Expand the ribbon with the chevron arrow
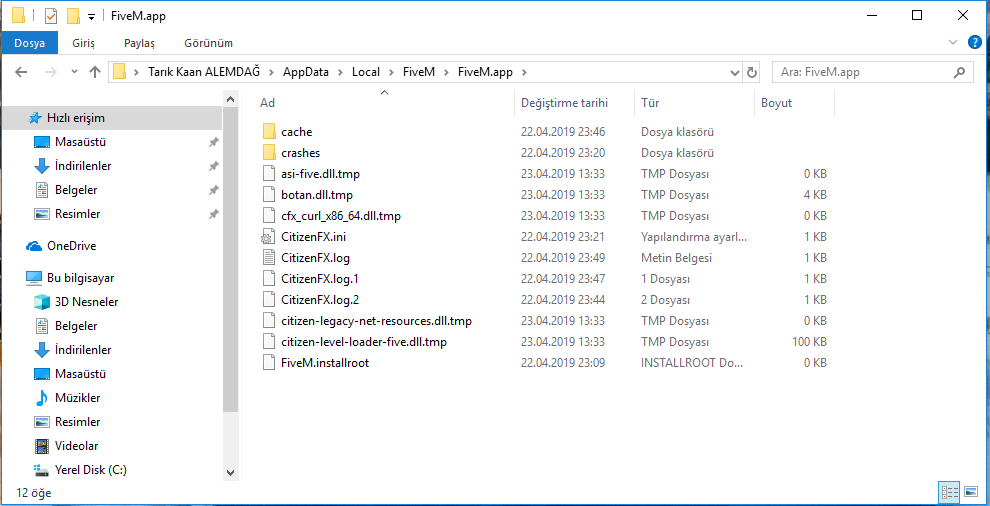This screenshot has width=990, height=506. click(x=952, y=42)
